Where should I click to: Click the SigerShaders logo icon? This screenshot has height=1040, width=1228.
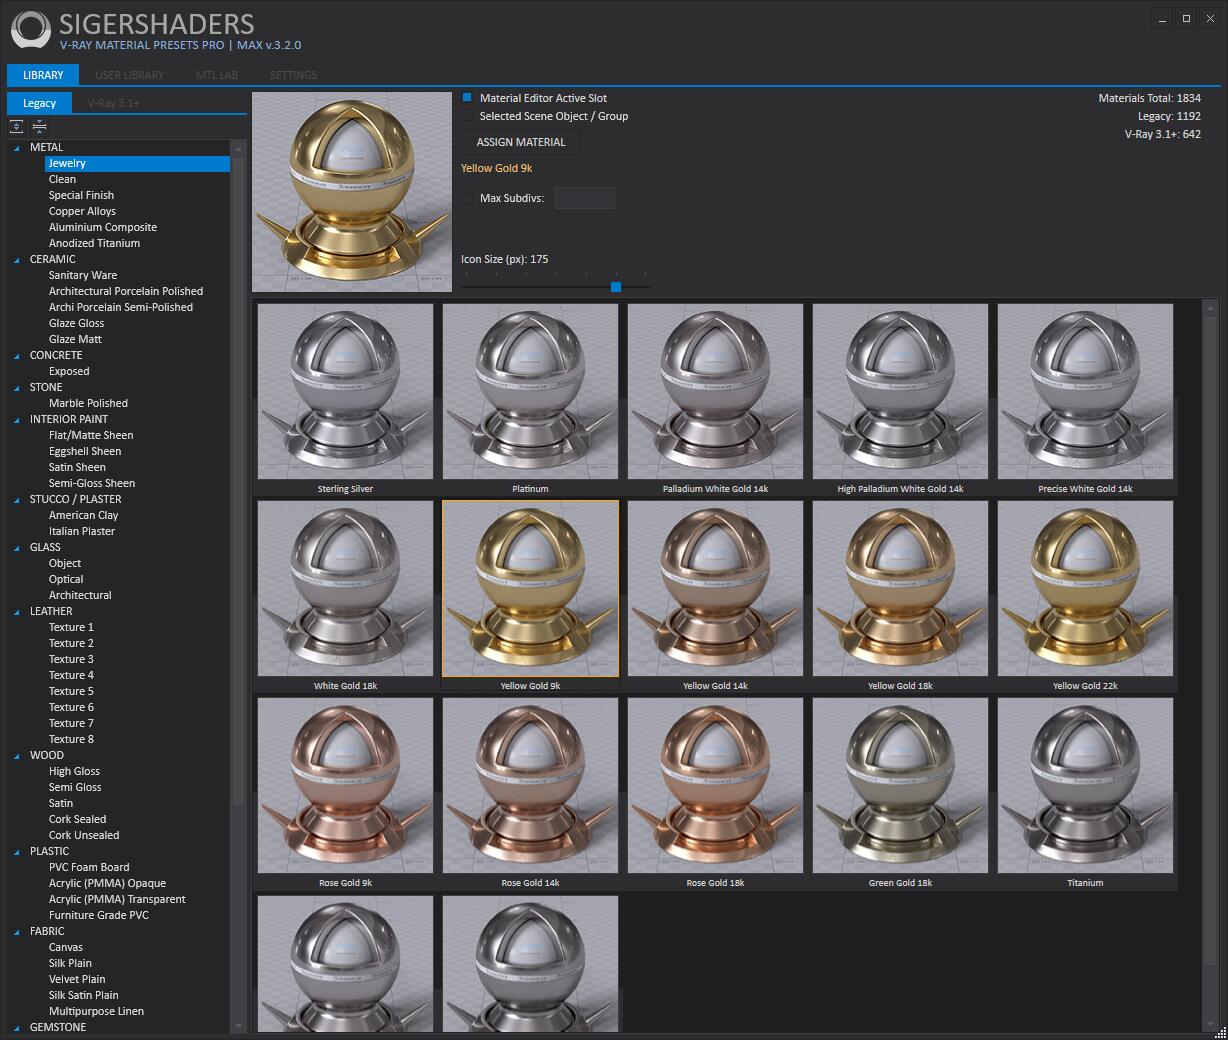pyautogui.click(x=30, y=30)
